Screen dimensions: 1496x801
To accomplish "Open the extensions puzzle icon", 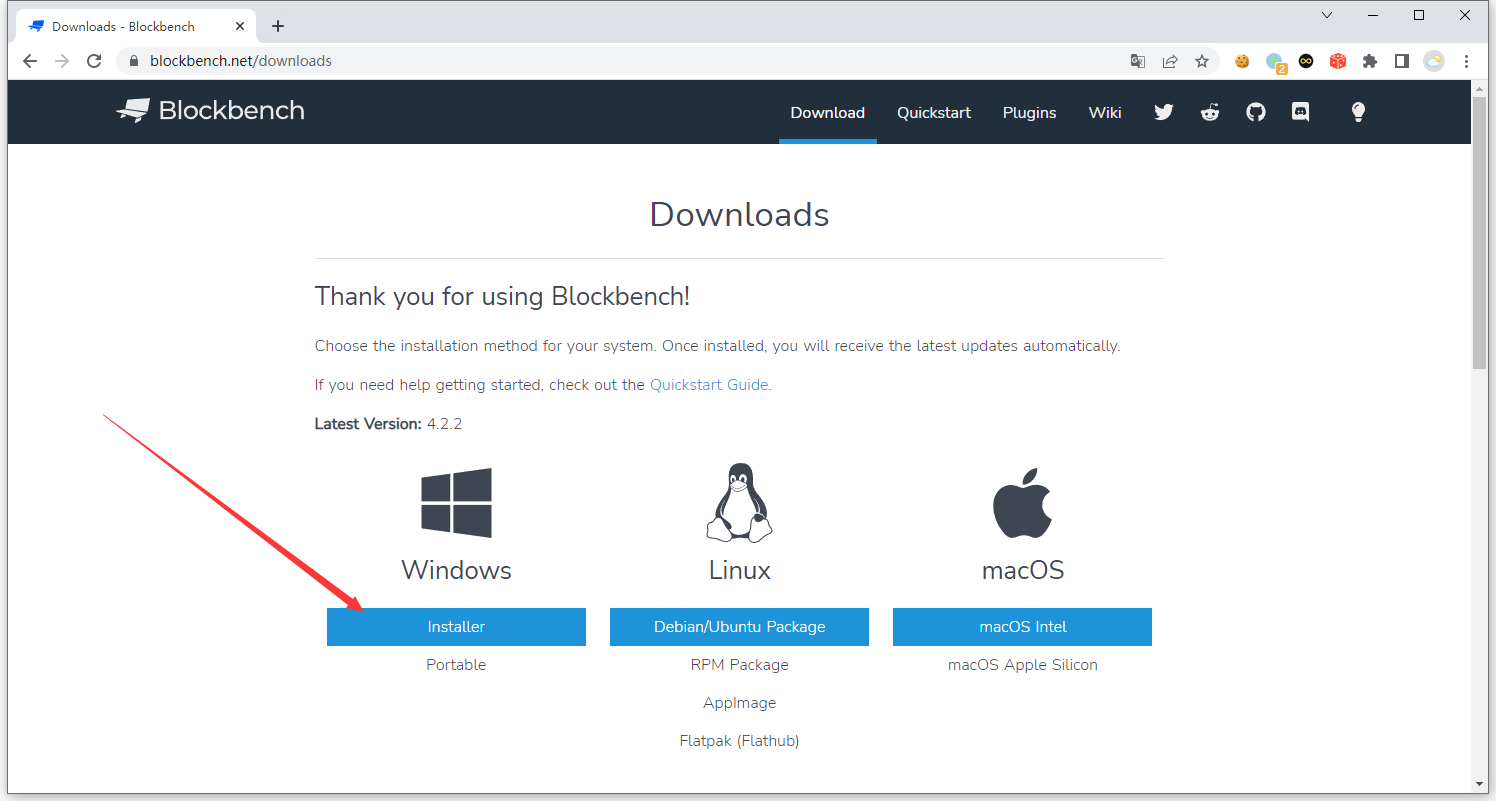I will (1370, 61).
